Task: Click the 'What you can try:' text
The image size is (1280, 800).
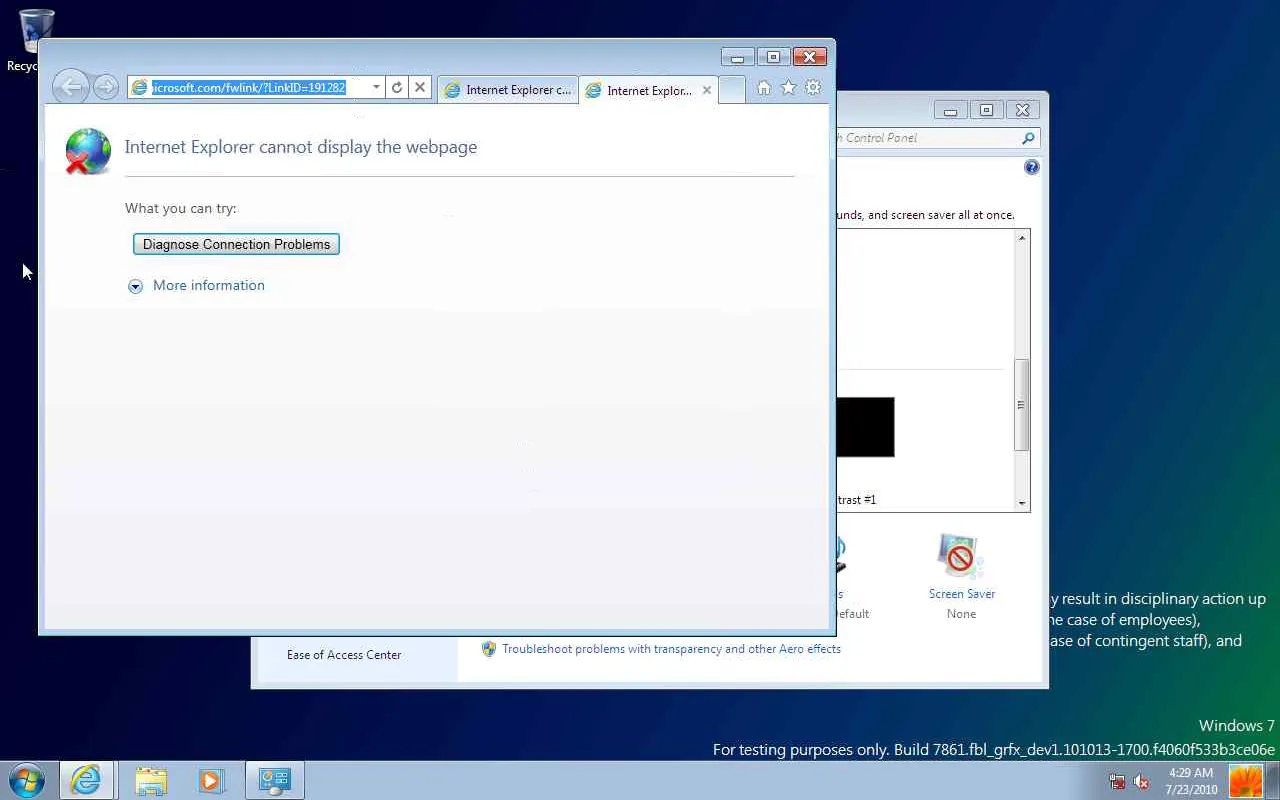Action: 181,209
